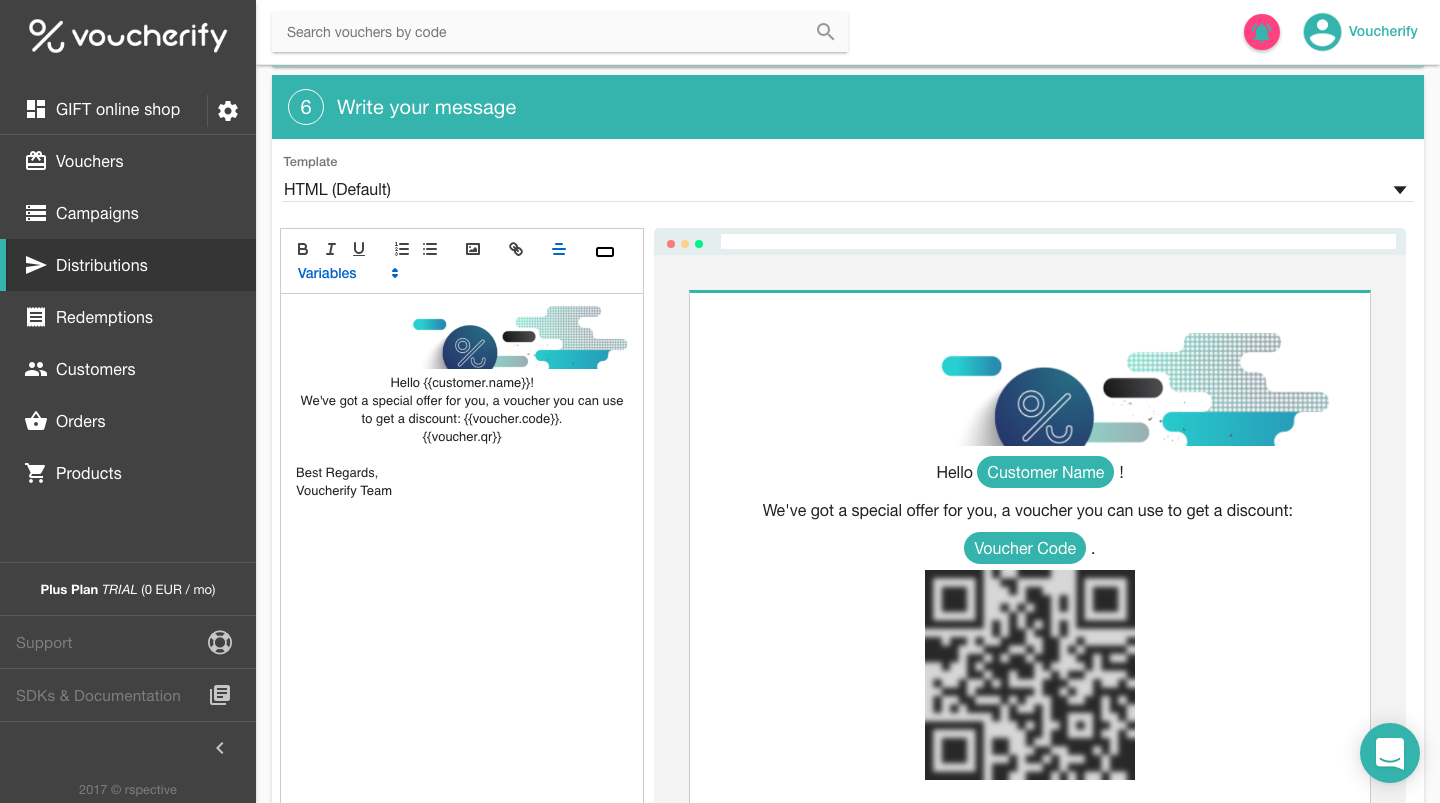Open the Vouchers menu item

pos(128,161)
